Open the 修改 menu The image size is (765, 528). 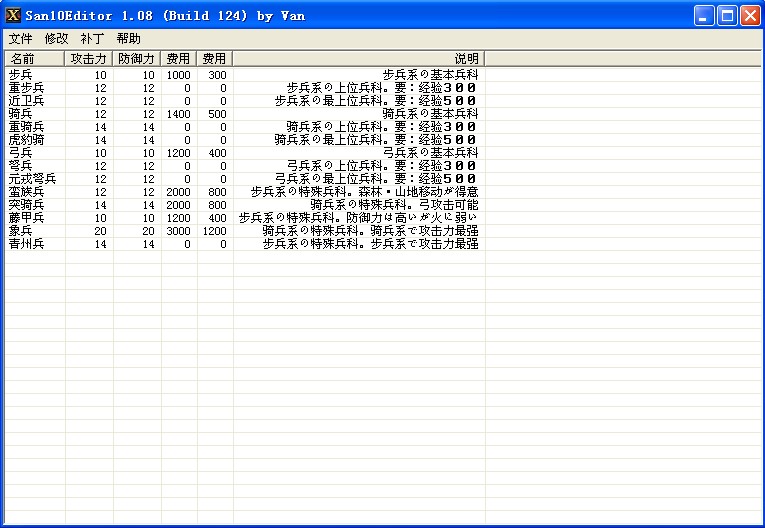click(x=56, y=38)
